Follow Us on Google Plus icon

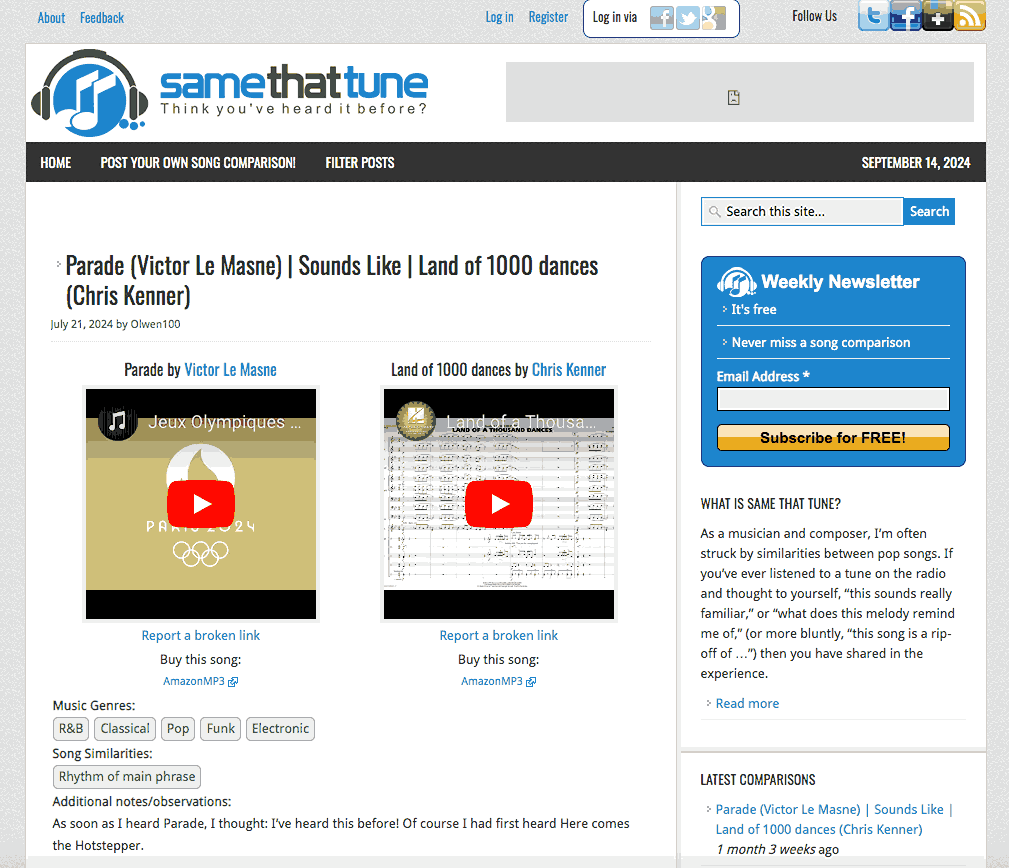pyautogui.click(x=938, y=15)
